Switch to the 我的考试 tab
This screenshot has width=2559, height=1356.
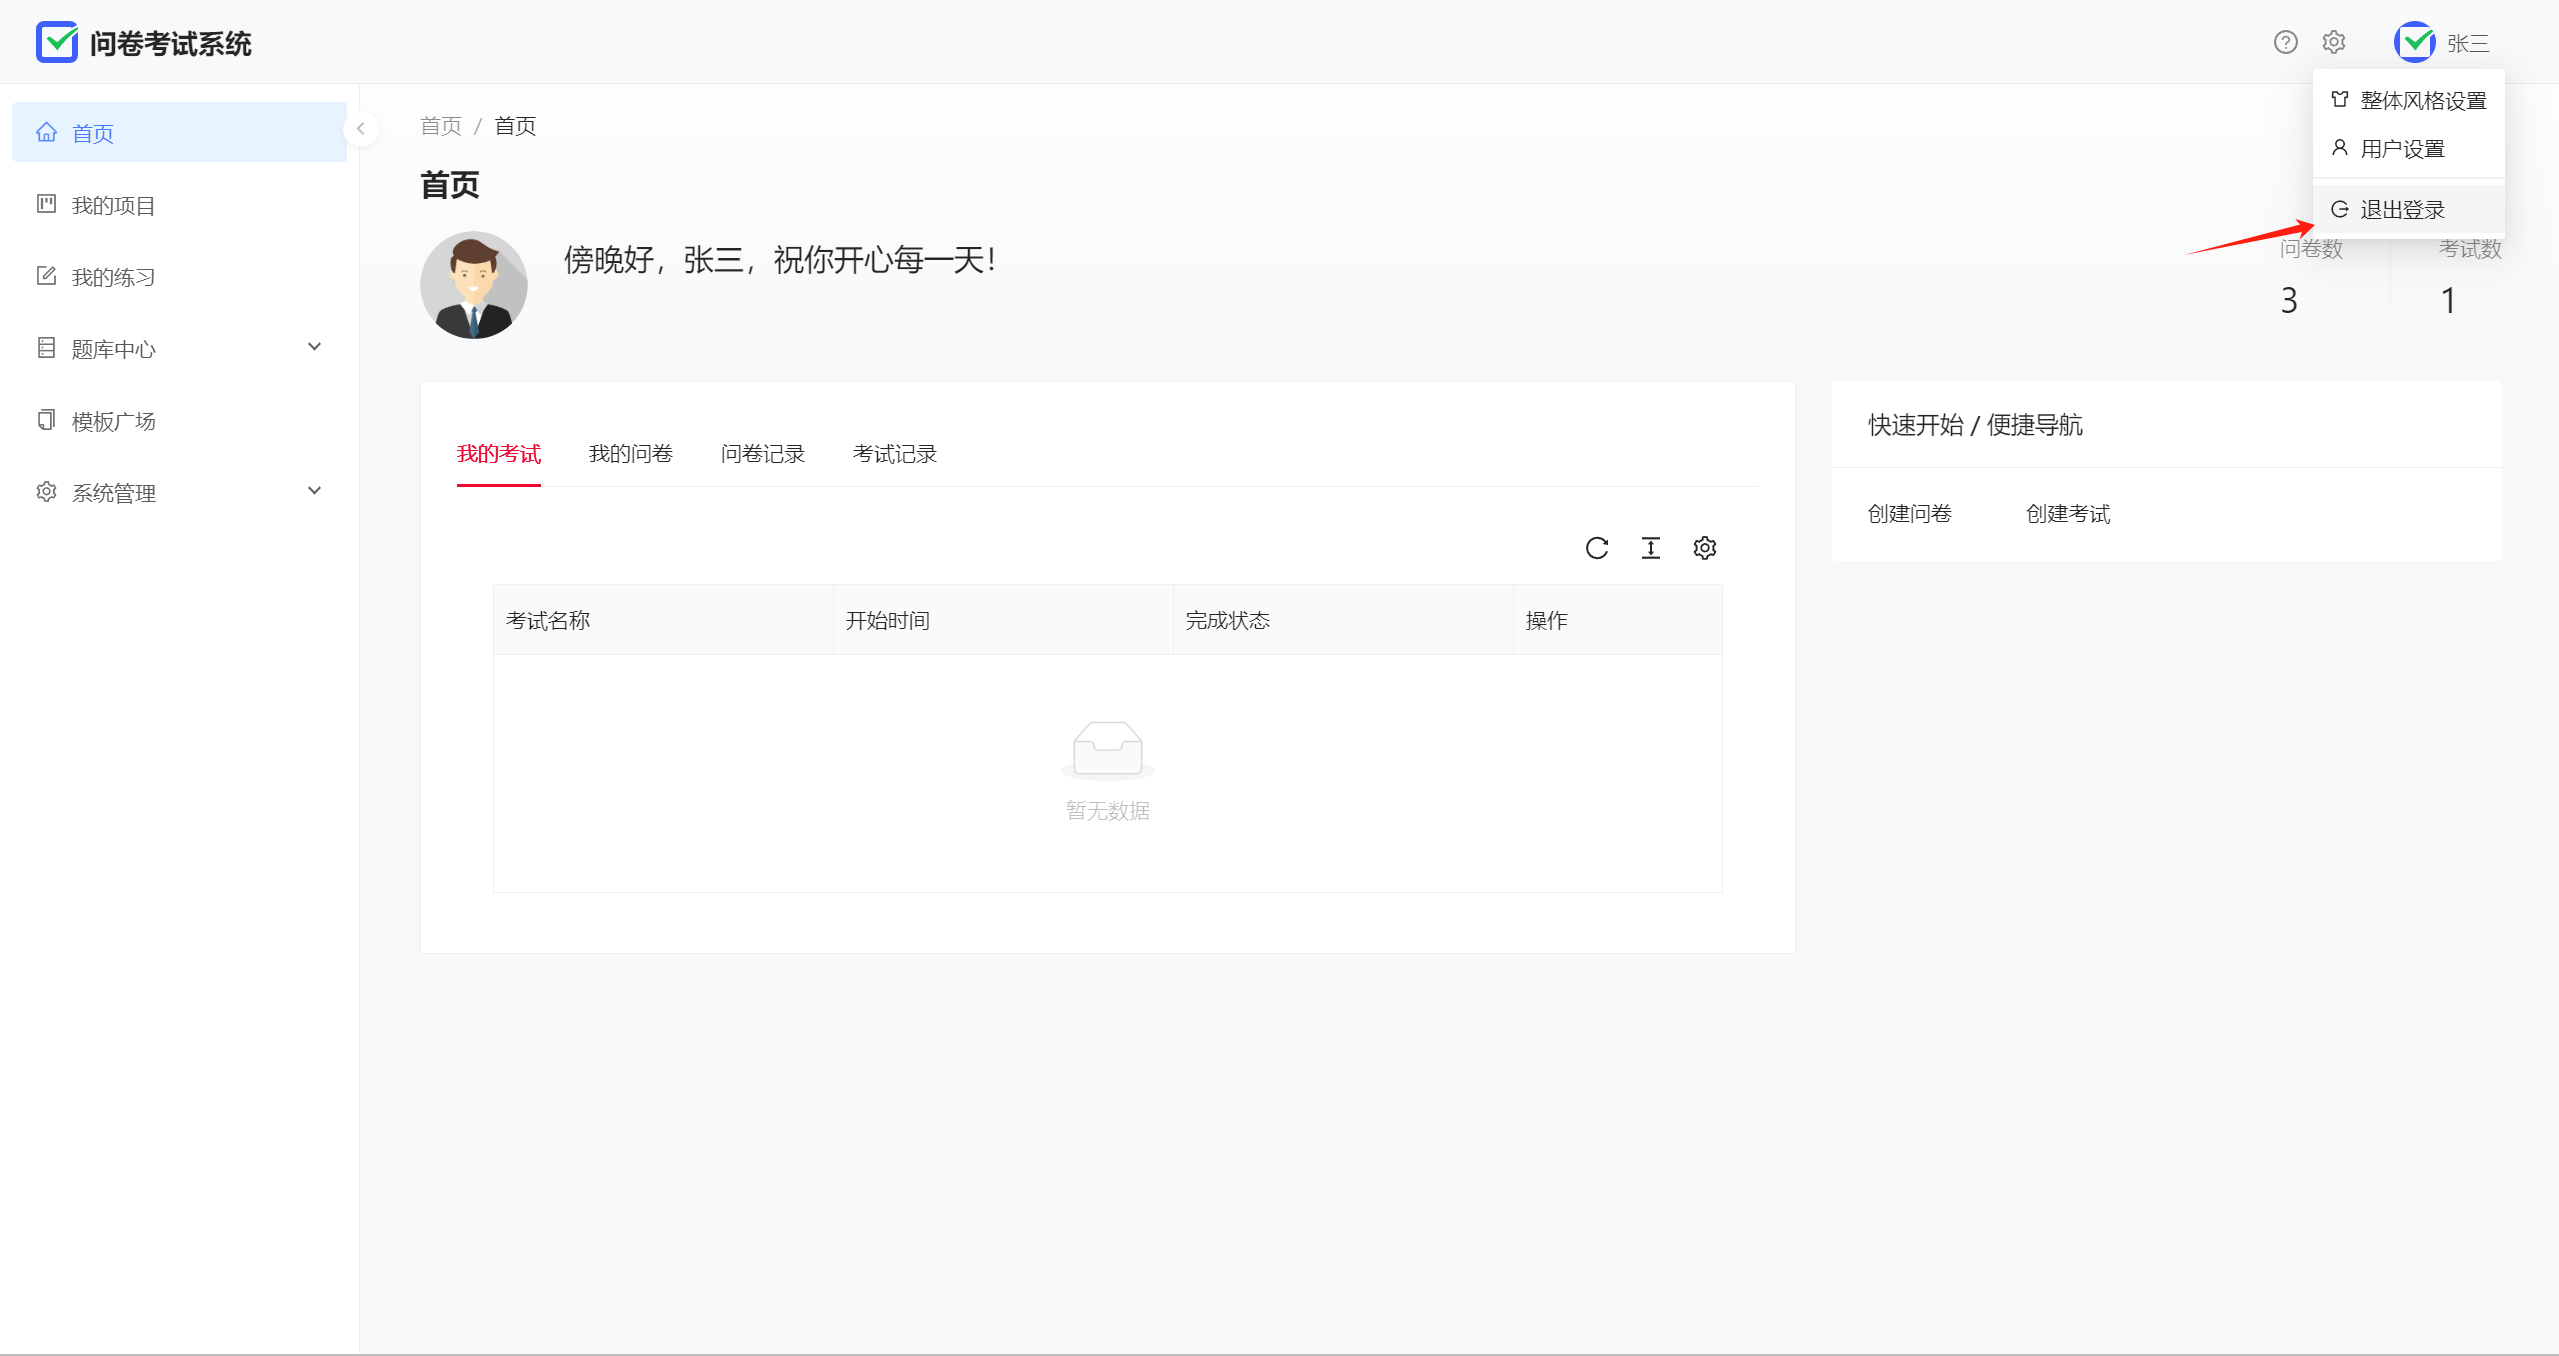pyautogui.click(x=499, y=454)
